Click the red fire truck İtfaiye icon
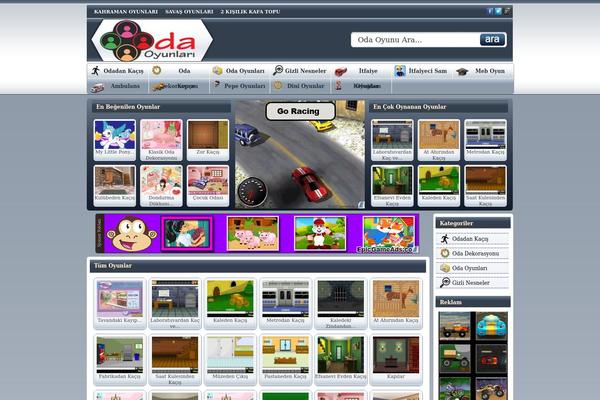The image size is (600, 400). tap(341, 71)
